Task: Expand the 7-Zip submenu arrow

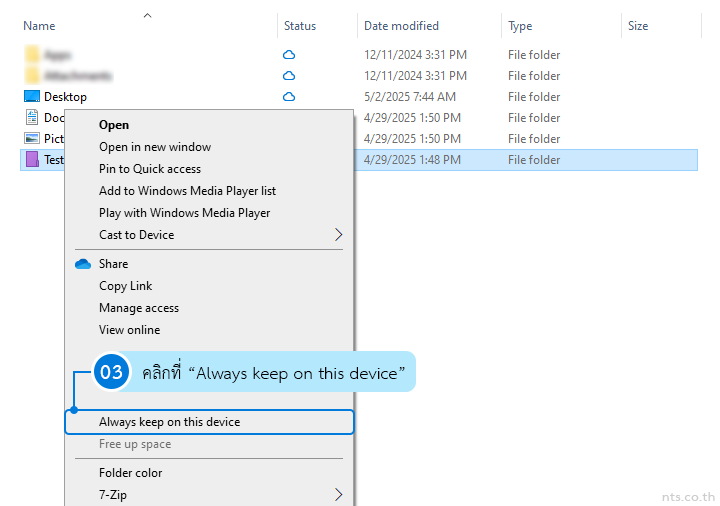Action: pos(338,495)
